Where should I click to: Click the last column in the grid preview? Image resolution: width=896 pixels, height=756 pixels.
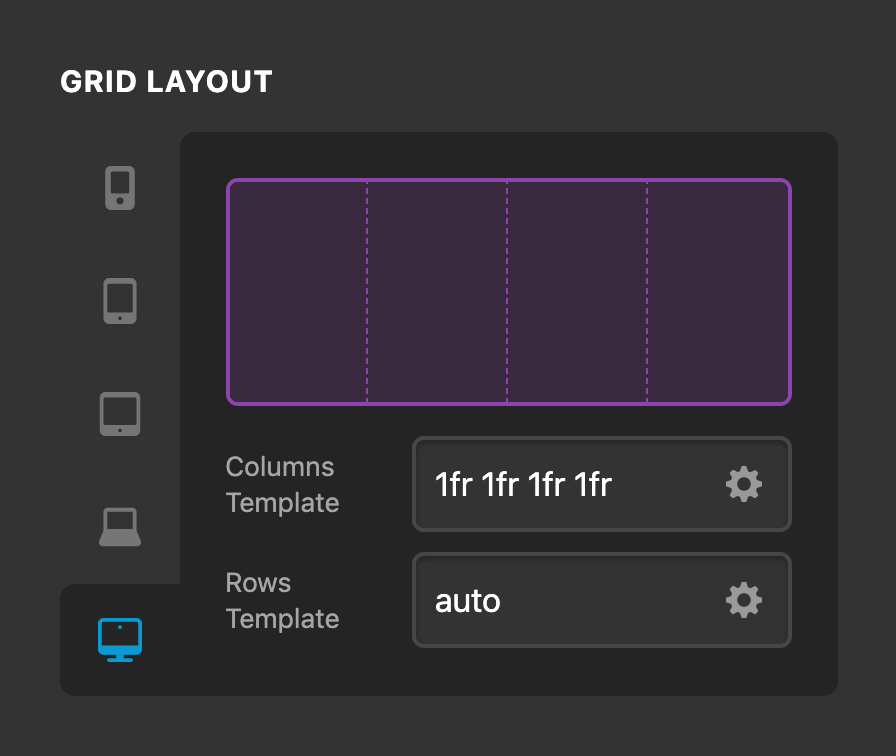coord(720,292)
